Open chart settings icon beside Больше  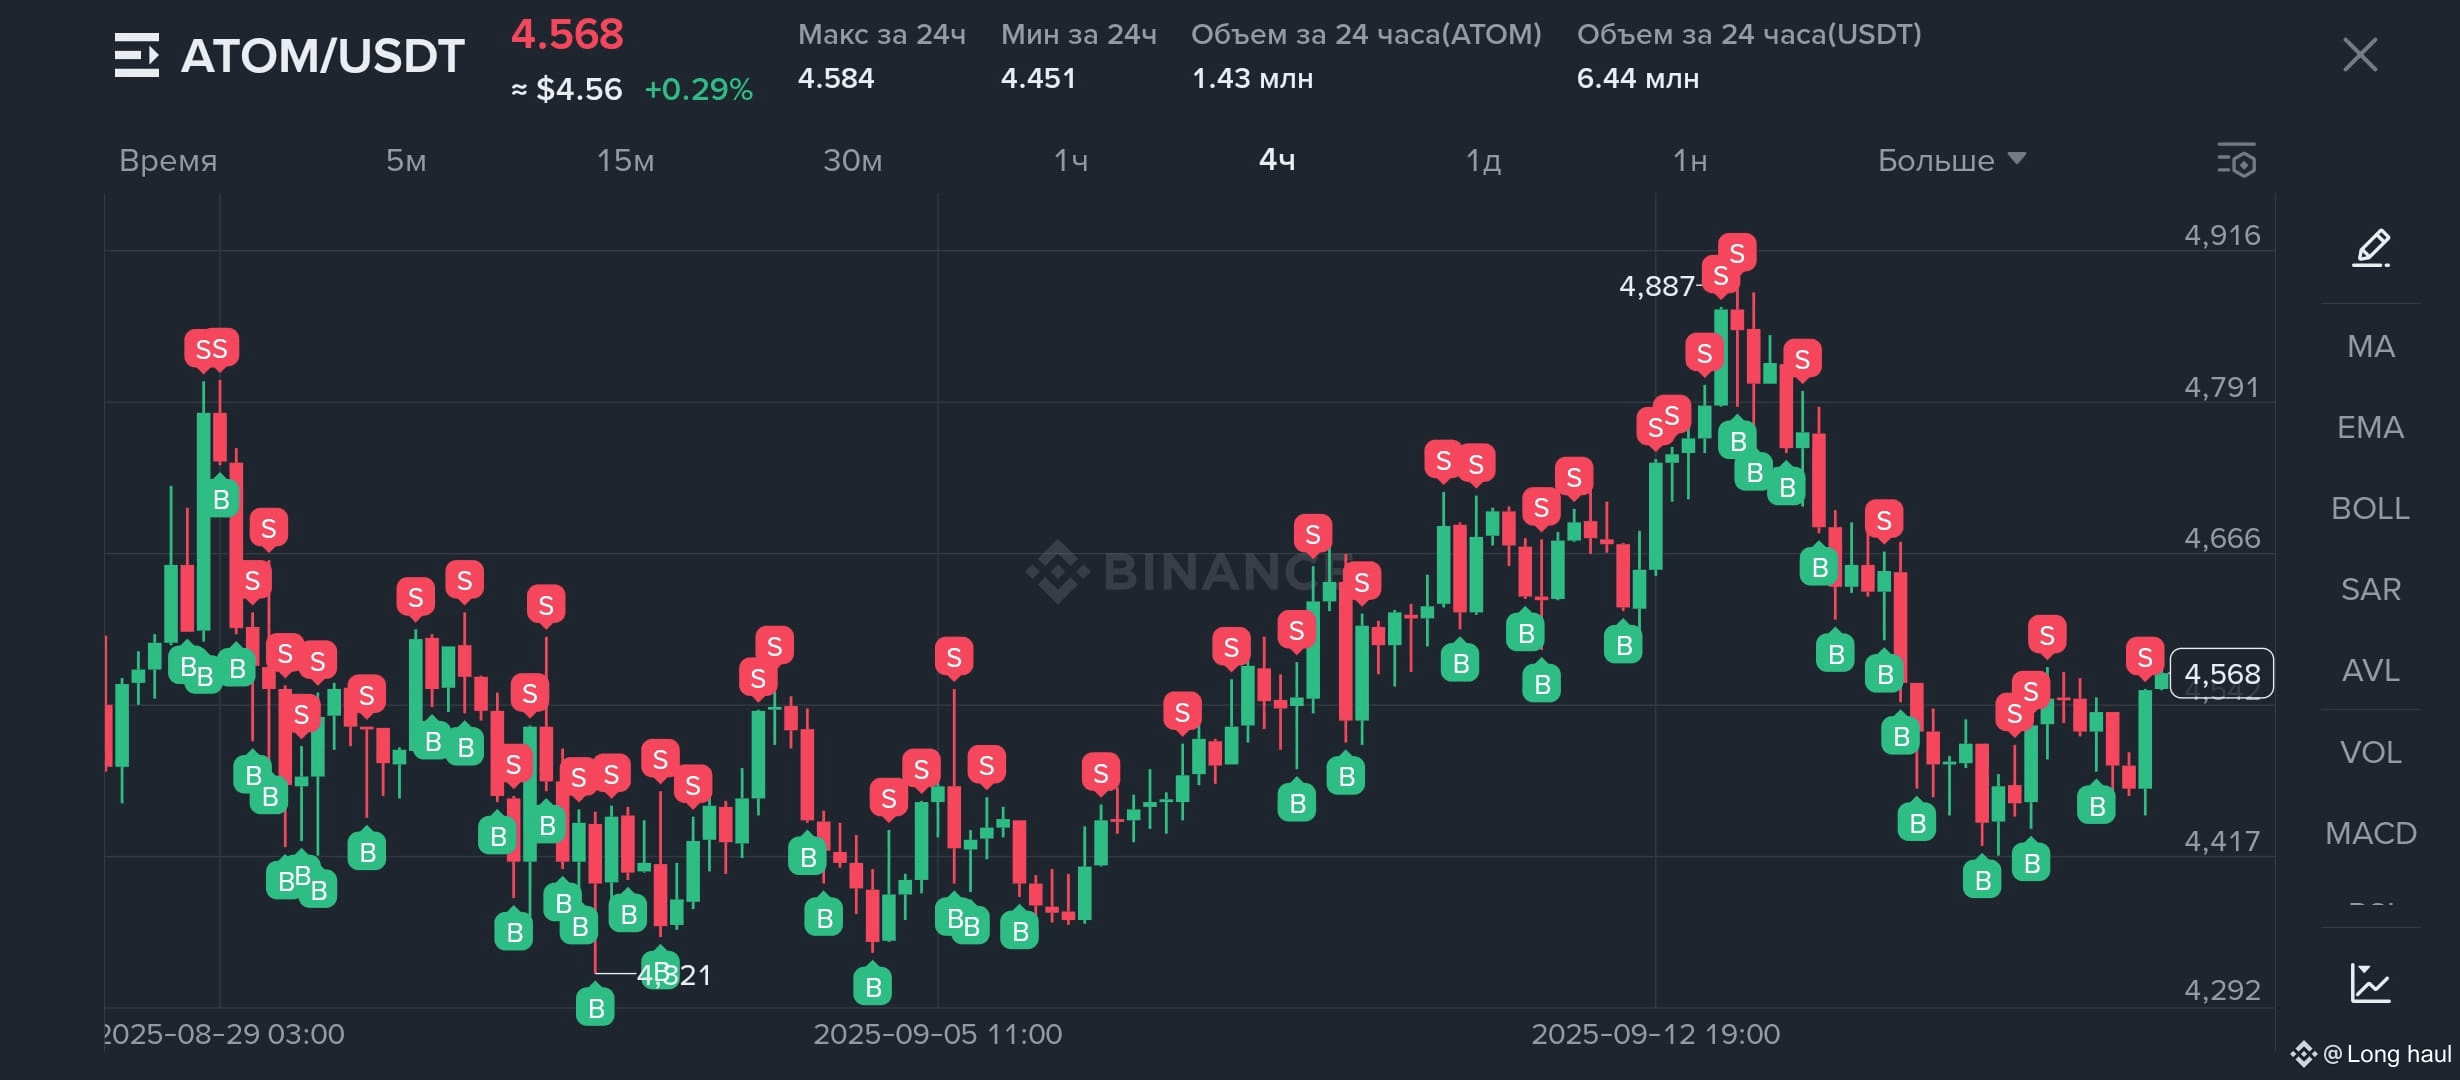pyautogui.click(x=2237, y=160)
